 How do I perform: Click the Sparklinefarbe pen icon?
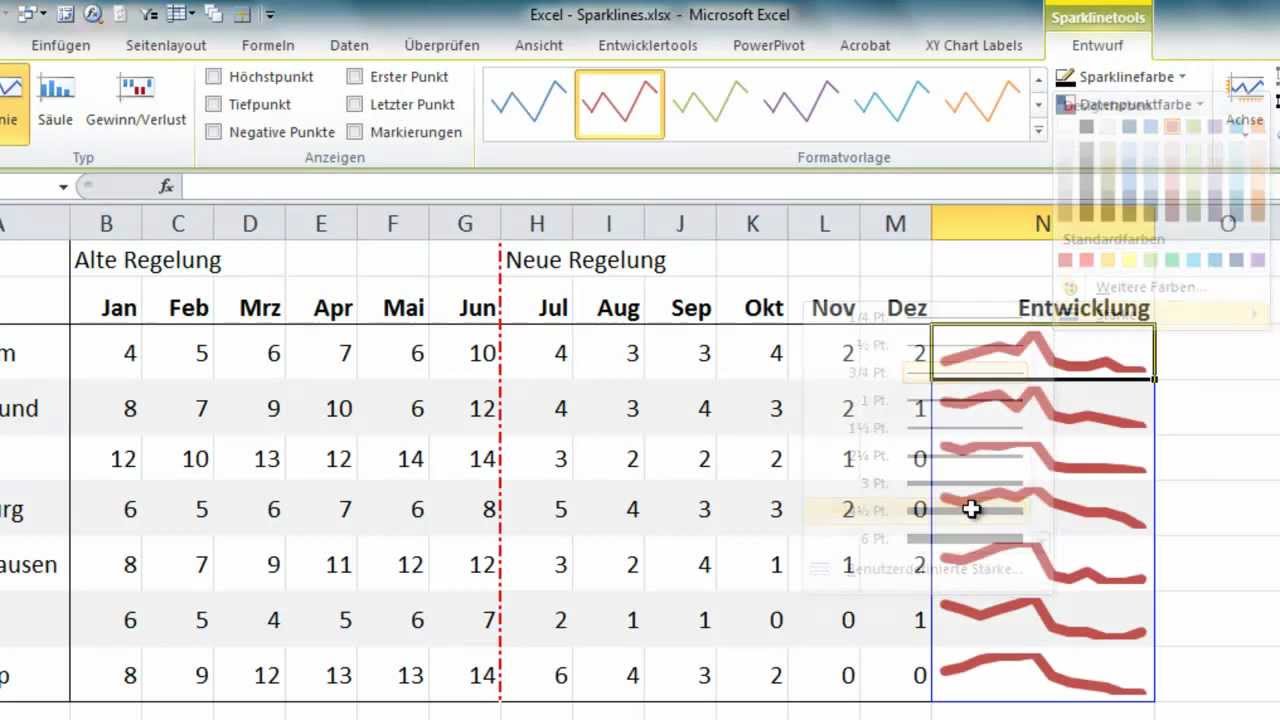point(1064,77)
